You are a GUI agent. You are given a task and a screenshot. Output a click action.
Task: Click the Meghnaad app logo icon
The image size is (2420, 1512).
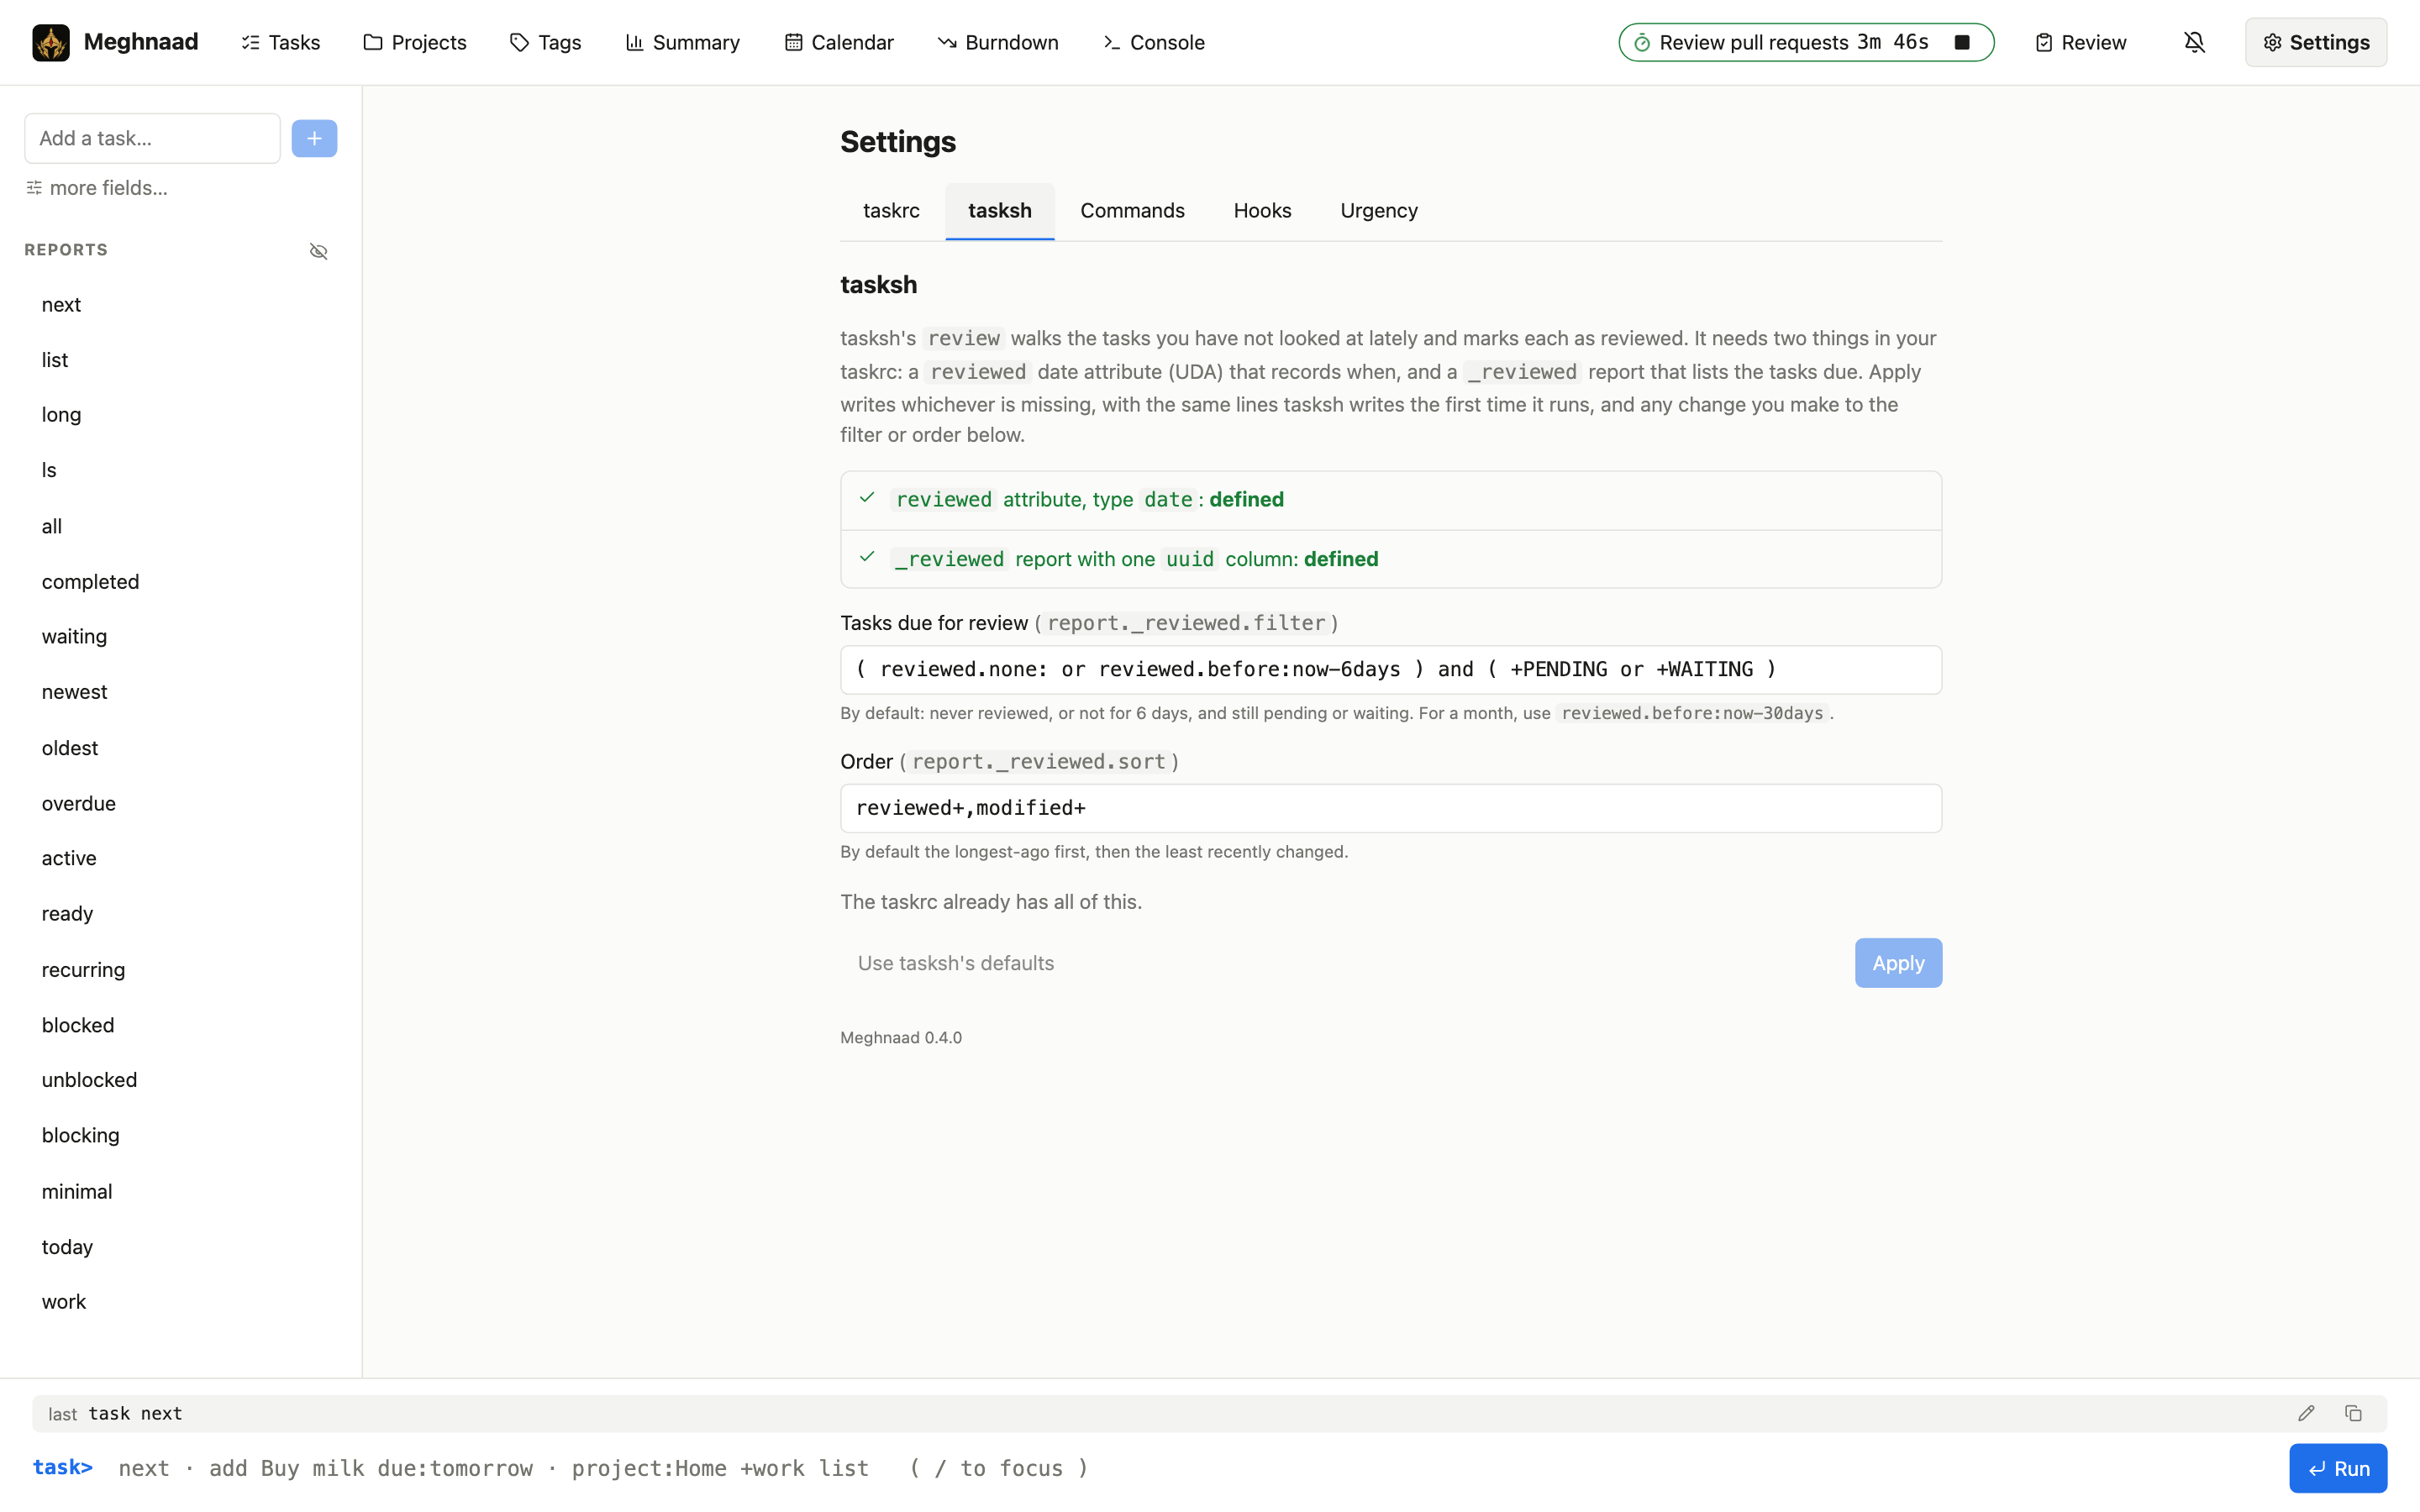click(x=51, y=42)
